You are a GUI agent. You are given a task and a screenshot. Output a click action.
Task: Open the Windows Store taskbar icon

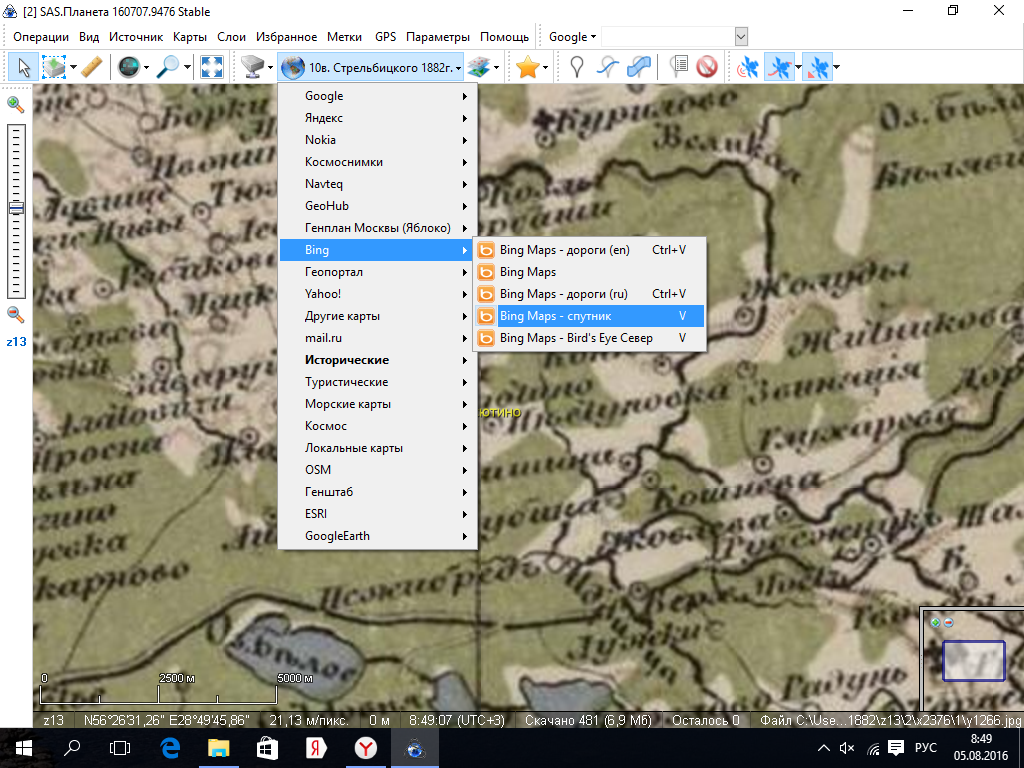[267, 748]
